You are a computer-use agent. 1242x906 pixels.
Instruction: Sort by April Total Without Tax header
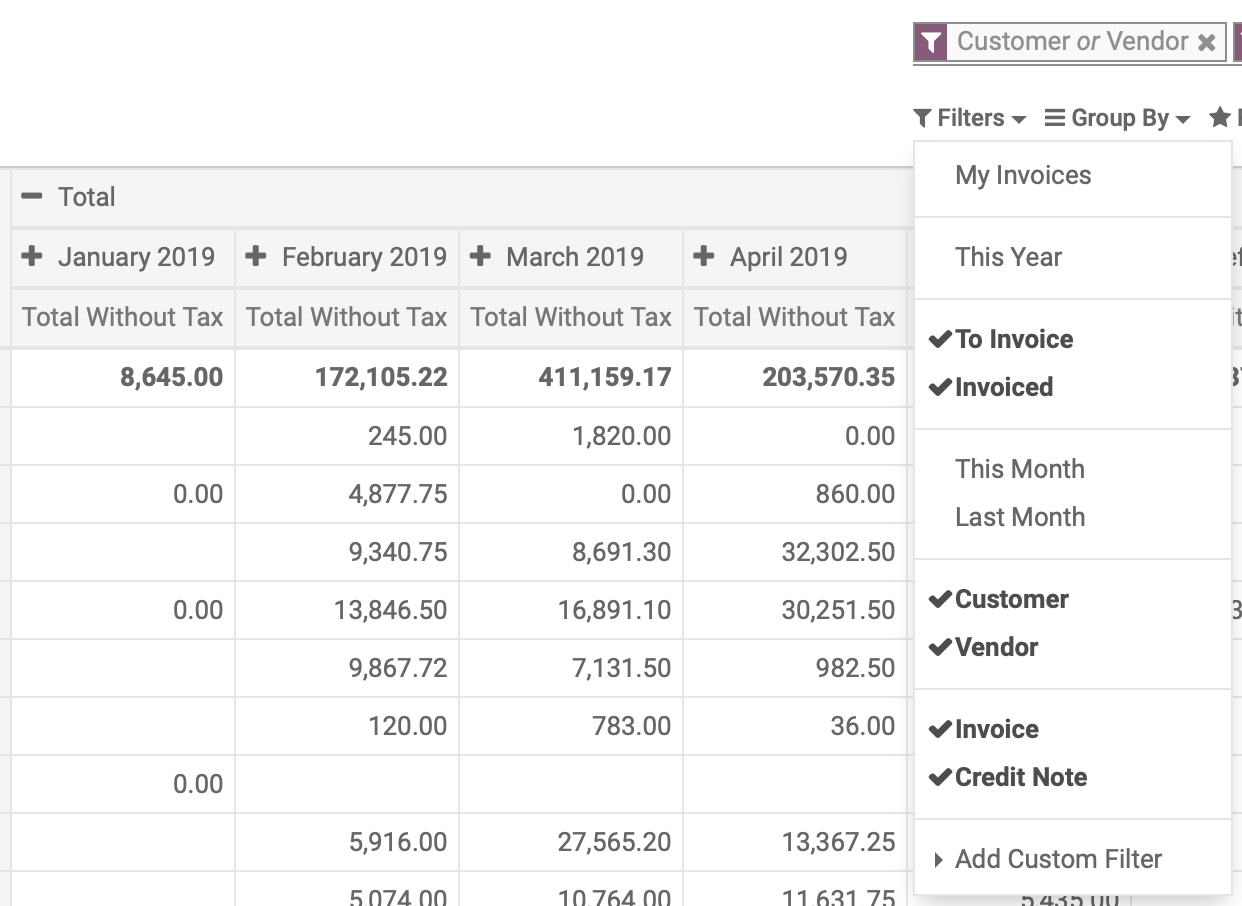[x=795, y=318]
